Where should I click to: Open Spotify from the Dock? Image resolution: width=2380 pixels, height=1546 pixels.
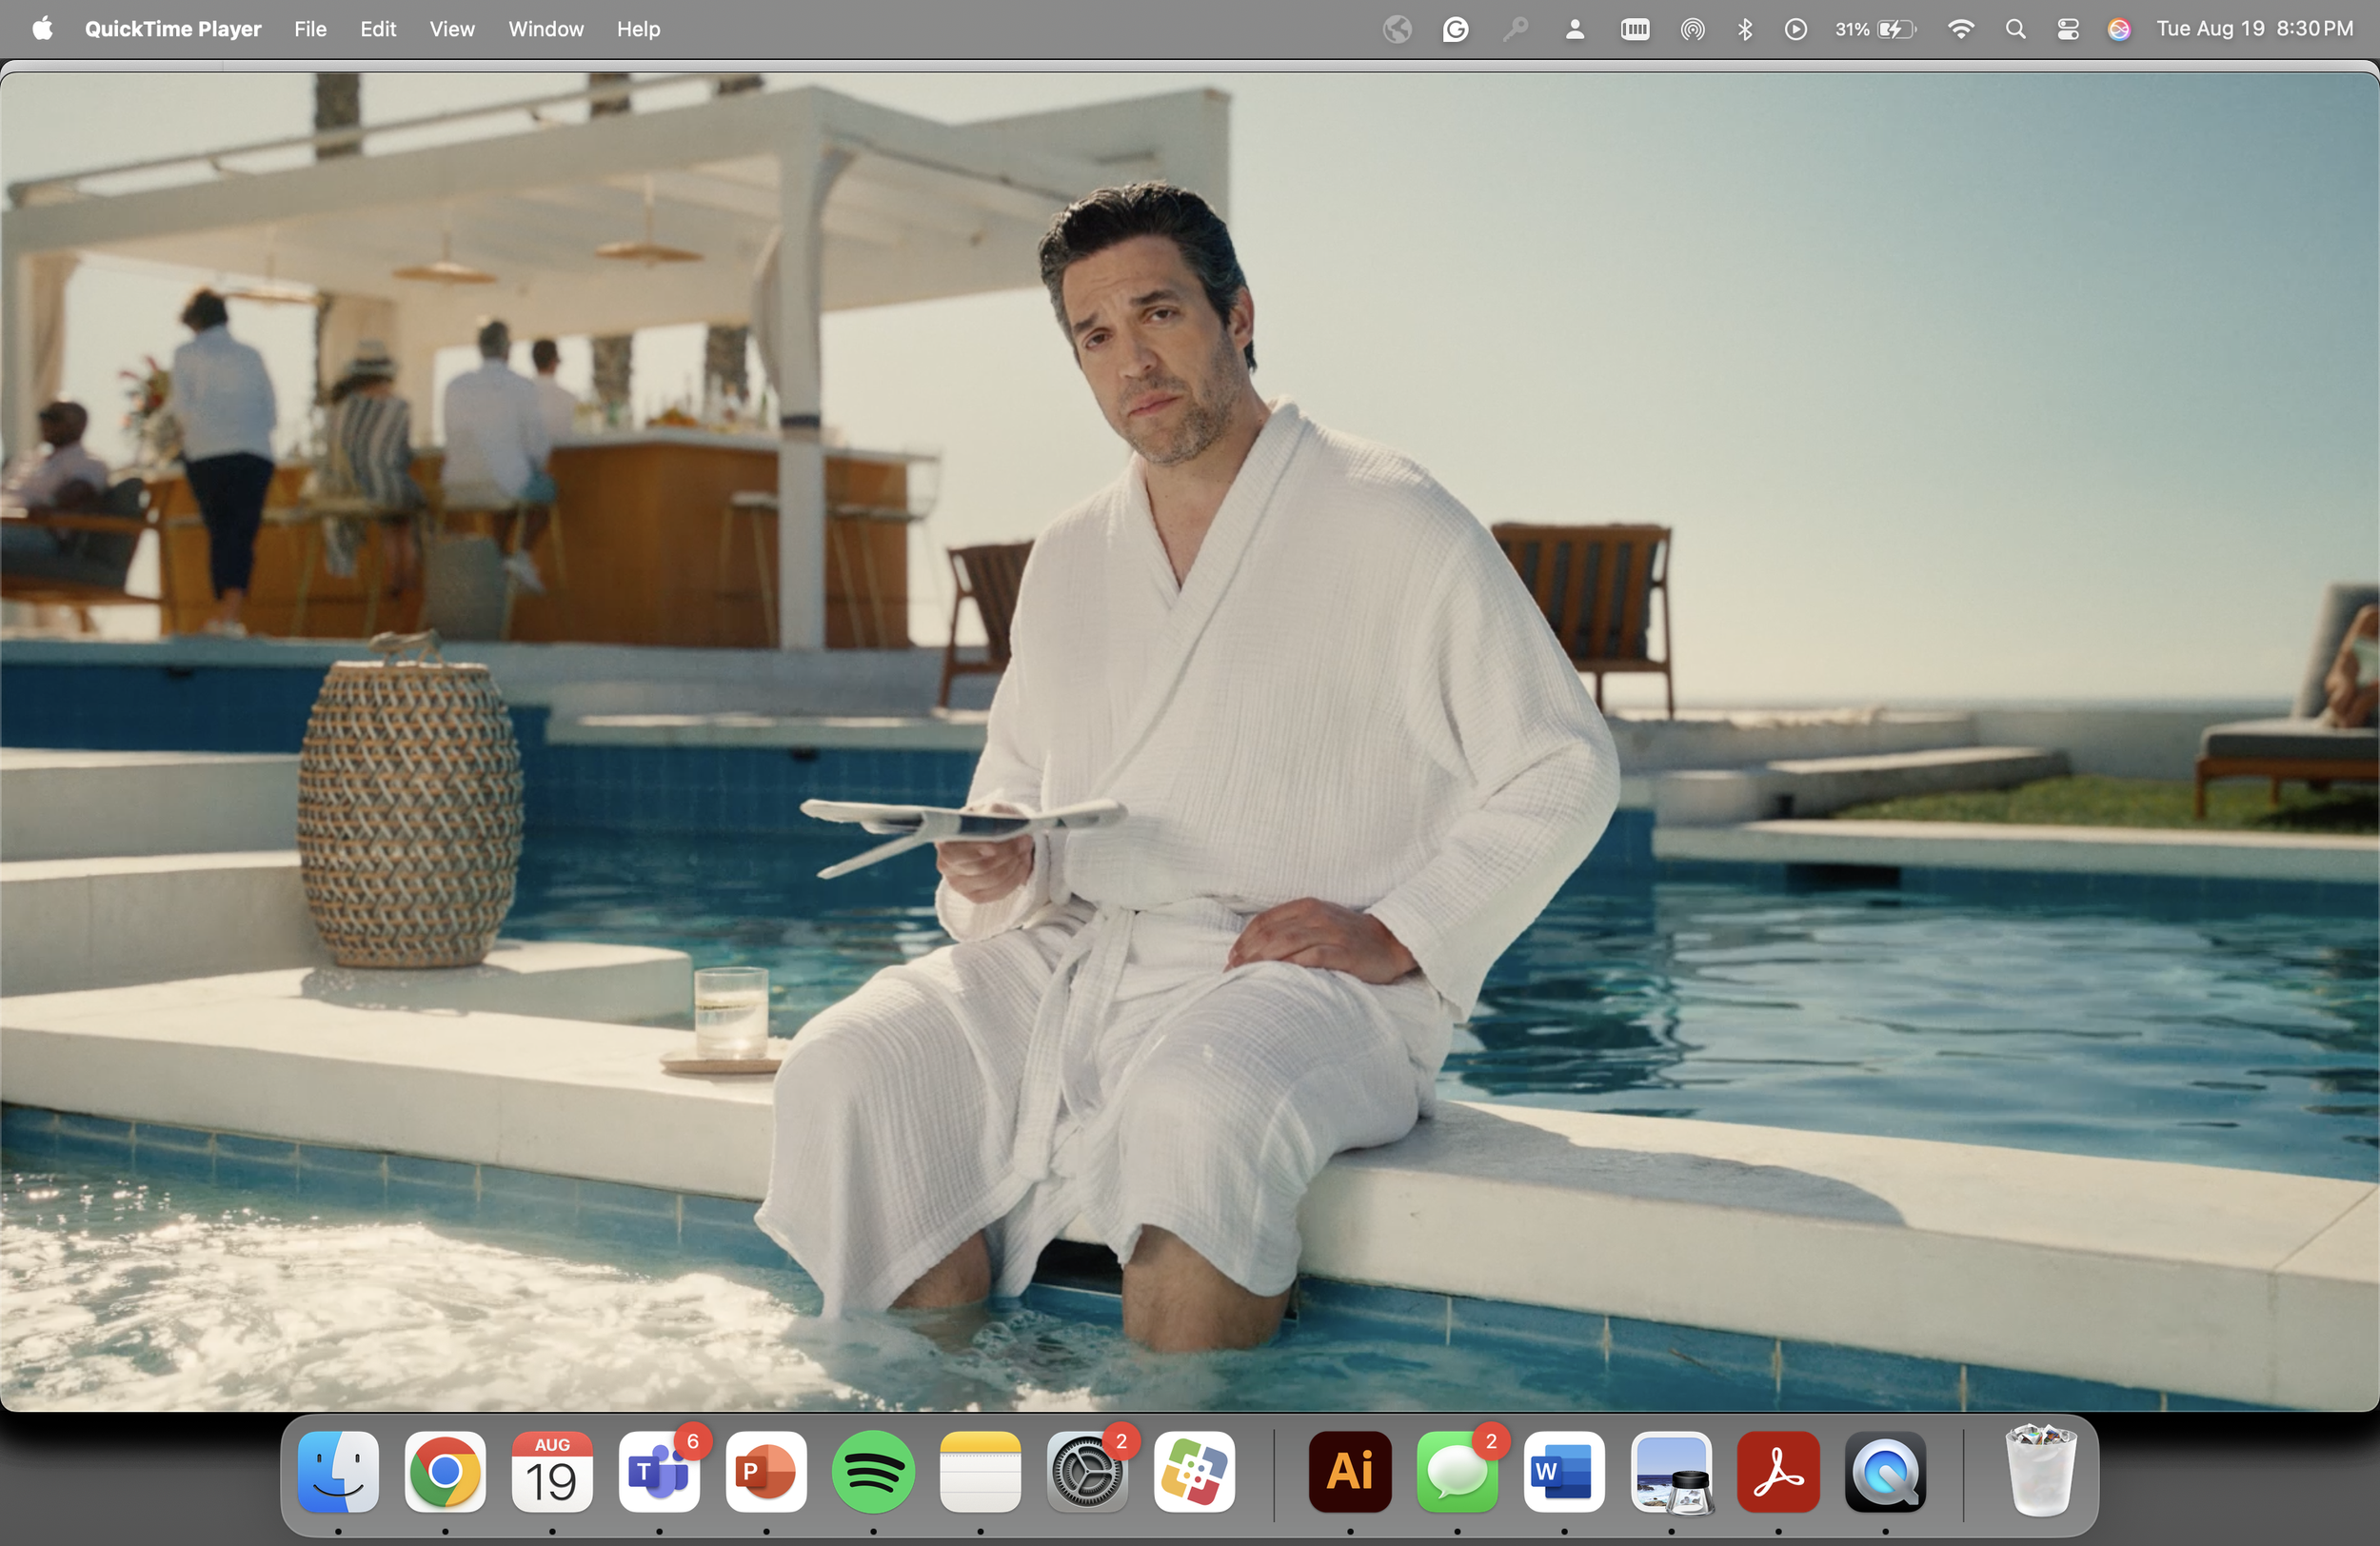click(x=873, y=1471)
